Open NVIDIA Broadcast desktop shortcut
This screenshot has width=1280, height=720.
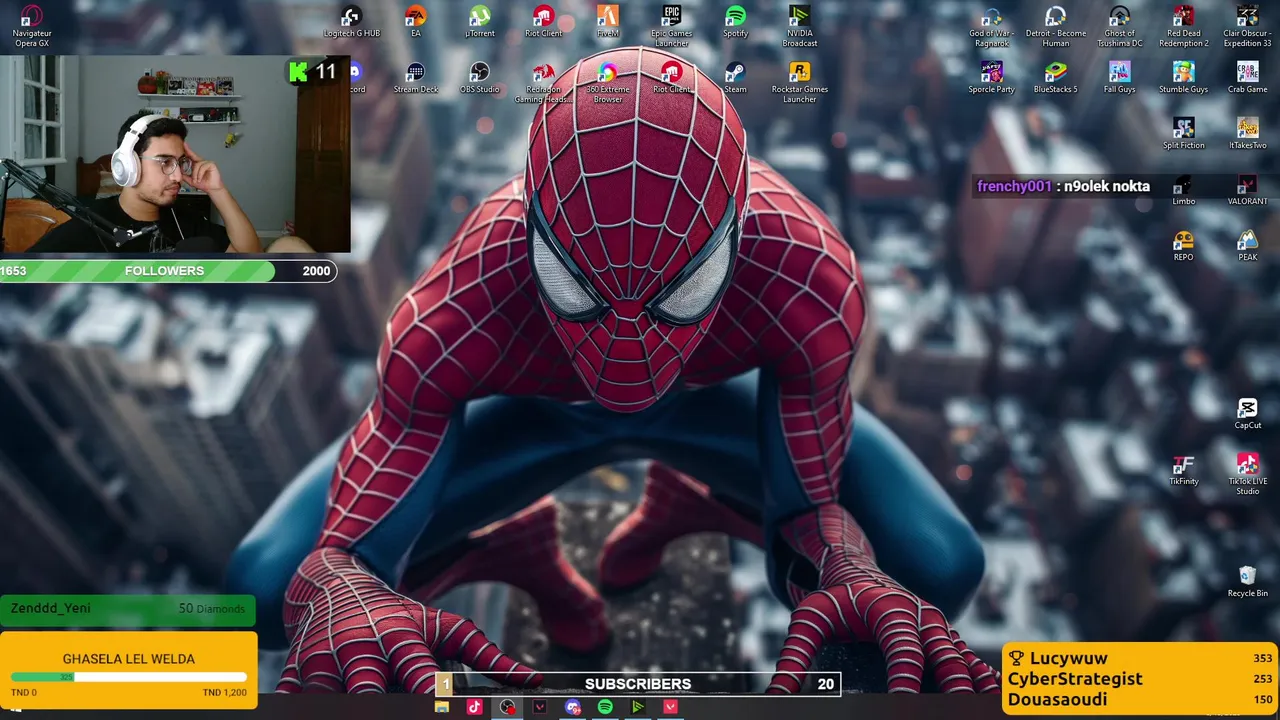(800, 26)
